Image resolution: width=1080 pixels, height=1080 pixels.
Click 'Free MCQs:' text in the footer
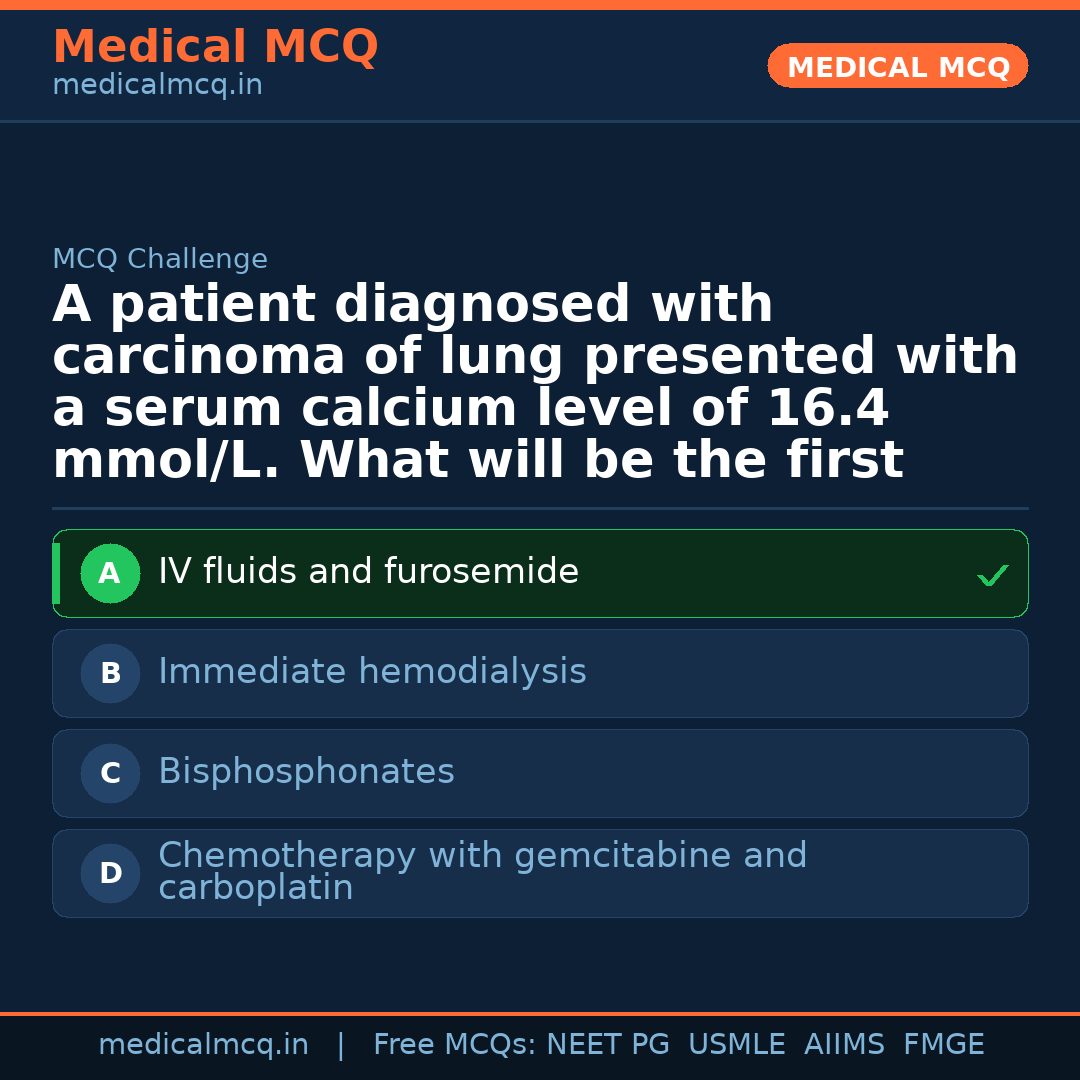click(x=455, y=1045)
